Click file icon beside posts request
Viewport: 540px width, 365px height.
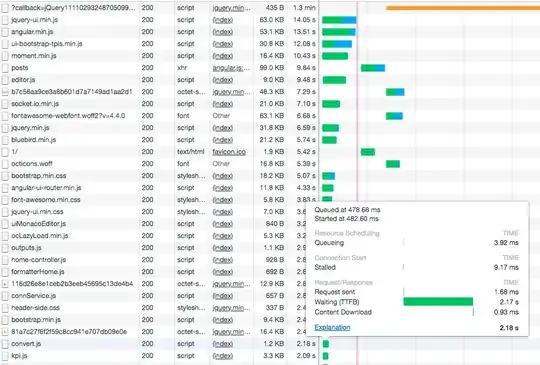point(5,68)
